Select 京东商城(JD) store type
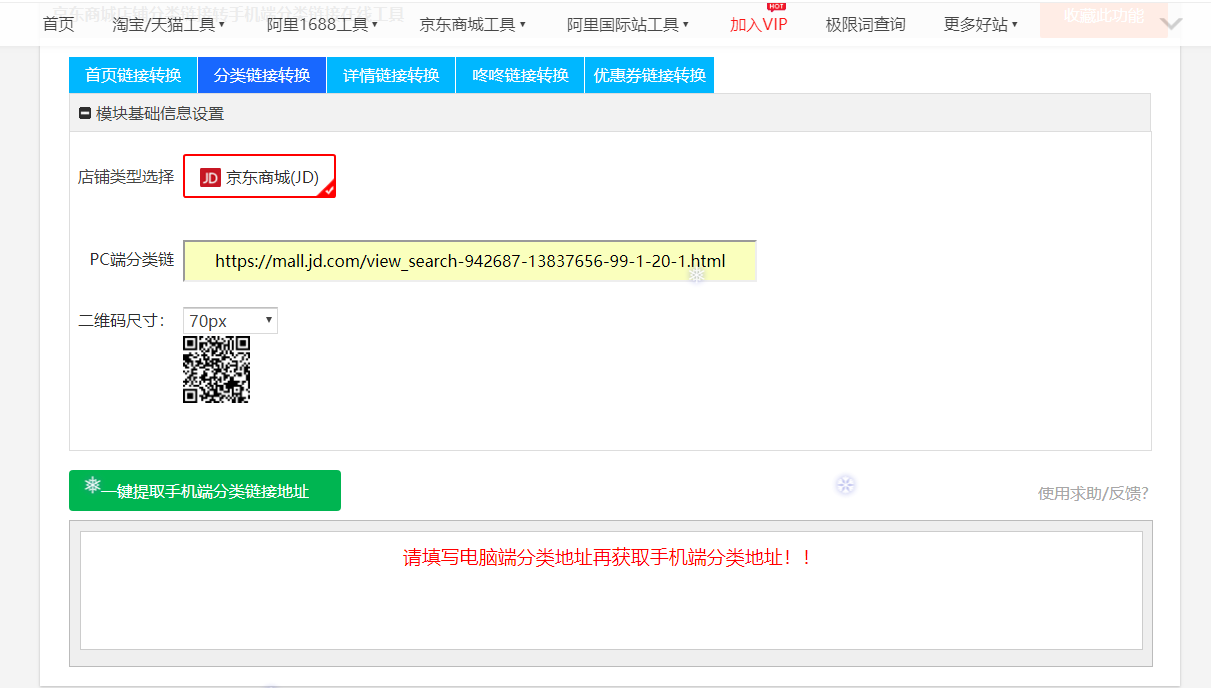Screen dimensions: 1211x688 (259, 176)
